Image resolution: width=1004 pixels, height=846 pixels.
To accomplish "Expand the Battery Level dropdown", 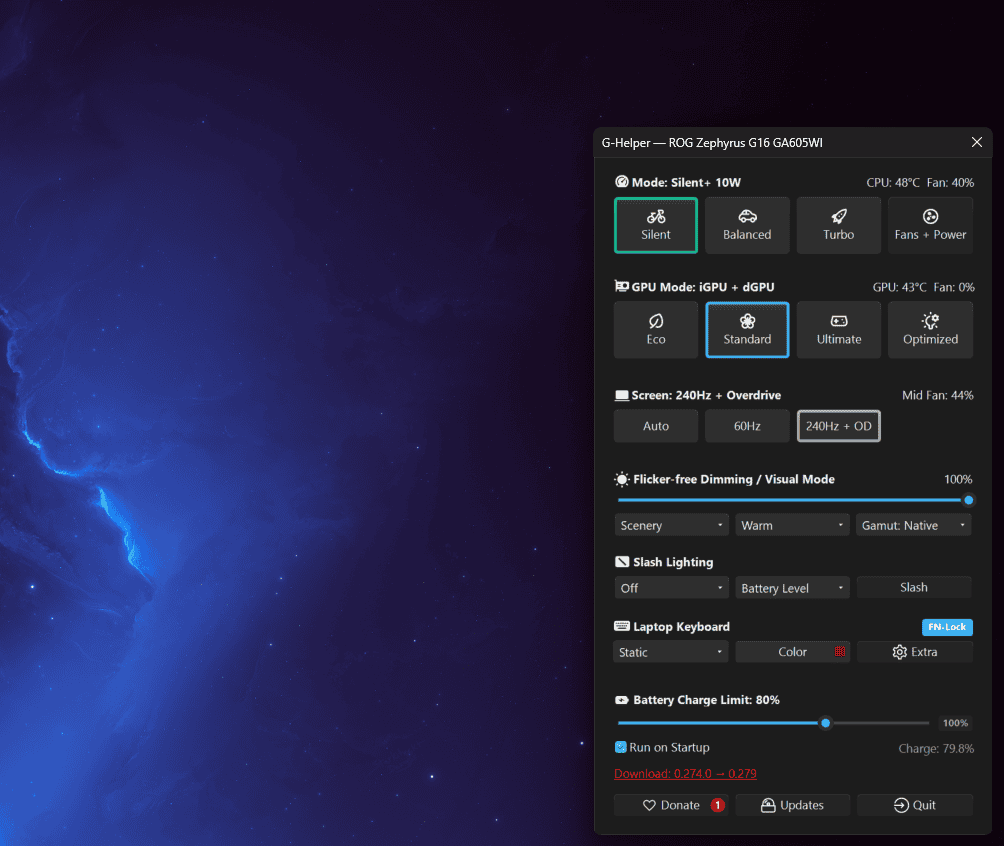I will pos(792,588).
